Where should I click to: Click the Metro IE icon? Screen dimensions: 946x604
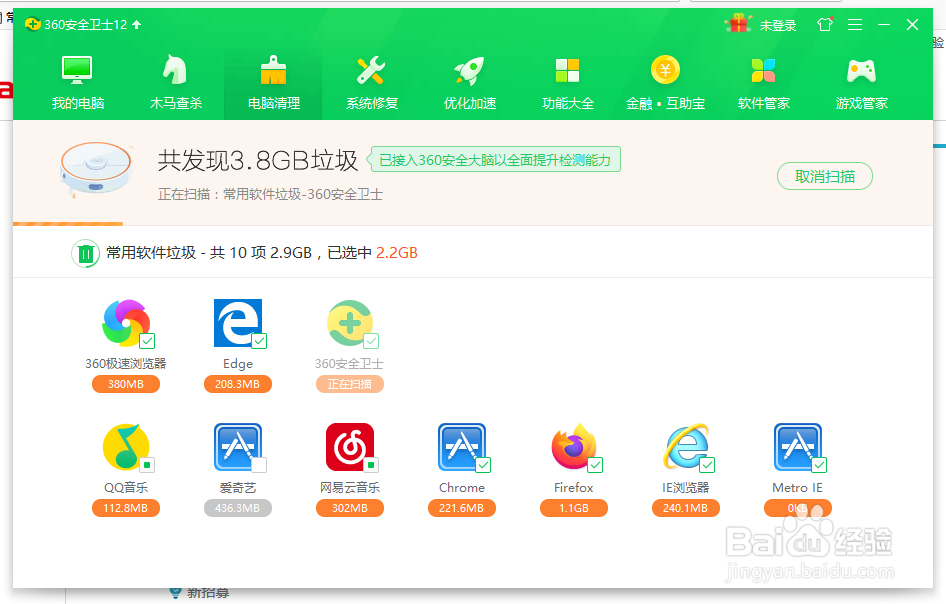(x=798, y=447)
